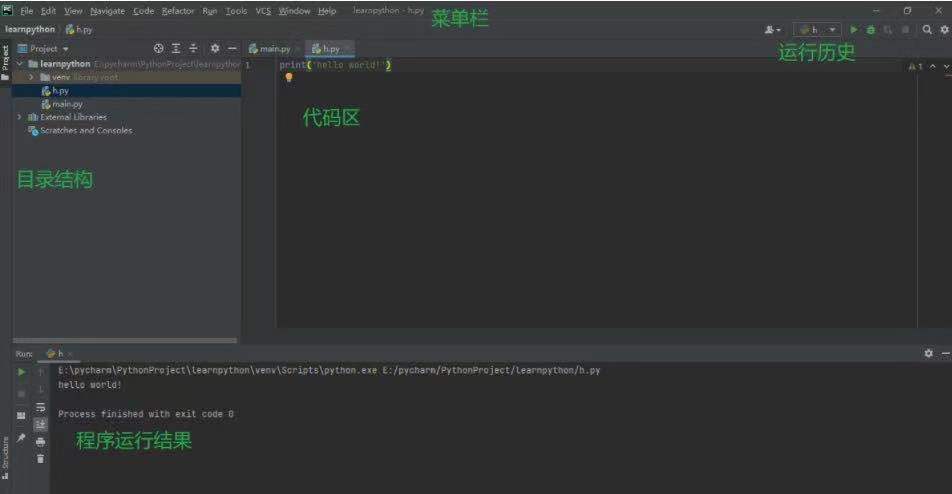Go to previous highlighted problem arrow
The height and width of the screenshot is (494, 952).
[x=933, y=66]
